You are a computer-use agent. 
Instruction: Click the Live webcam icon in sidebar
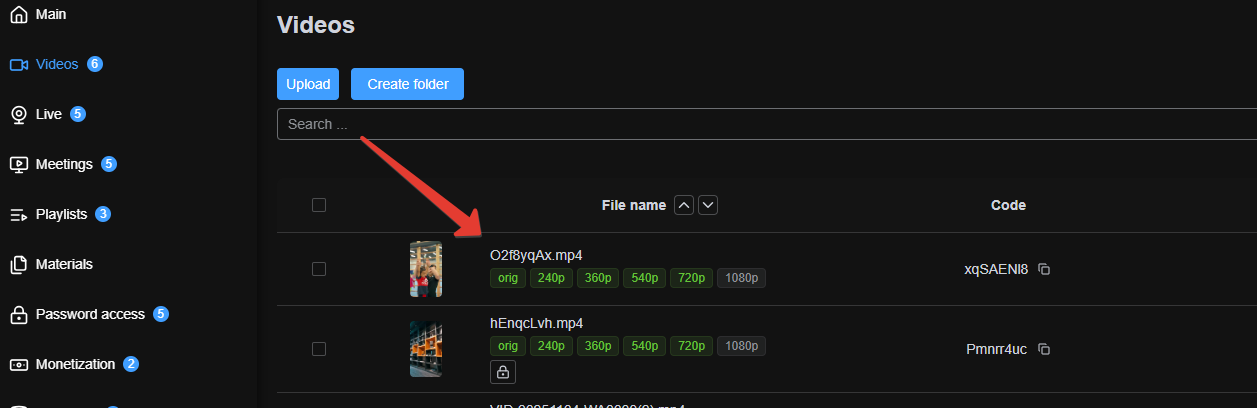click(x=18, y=115)
